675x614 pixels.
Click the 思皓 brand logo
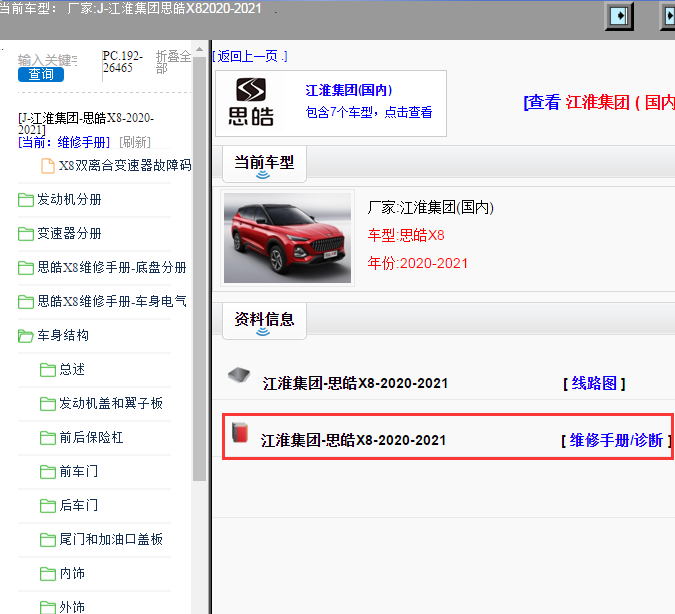(251, 102)
